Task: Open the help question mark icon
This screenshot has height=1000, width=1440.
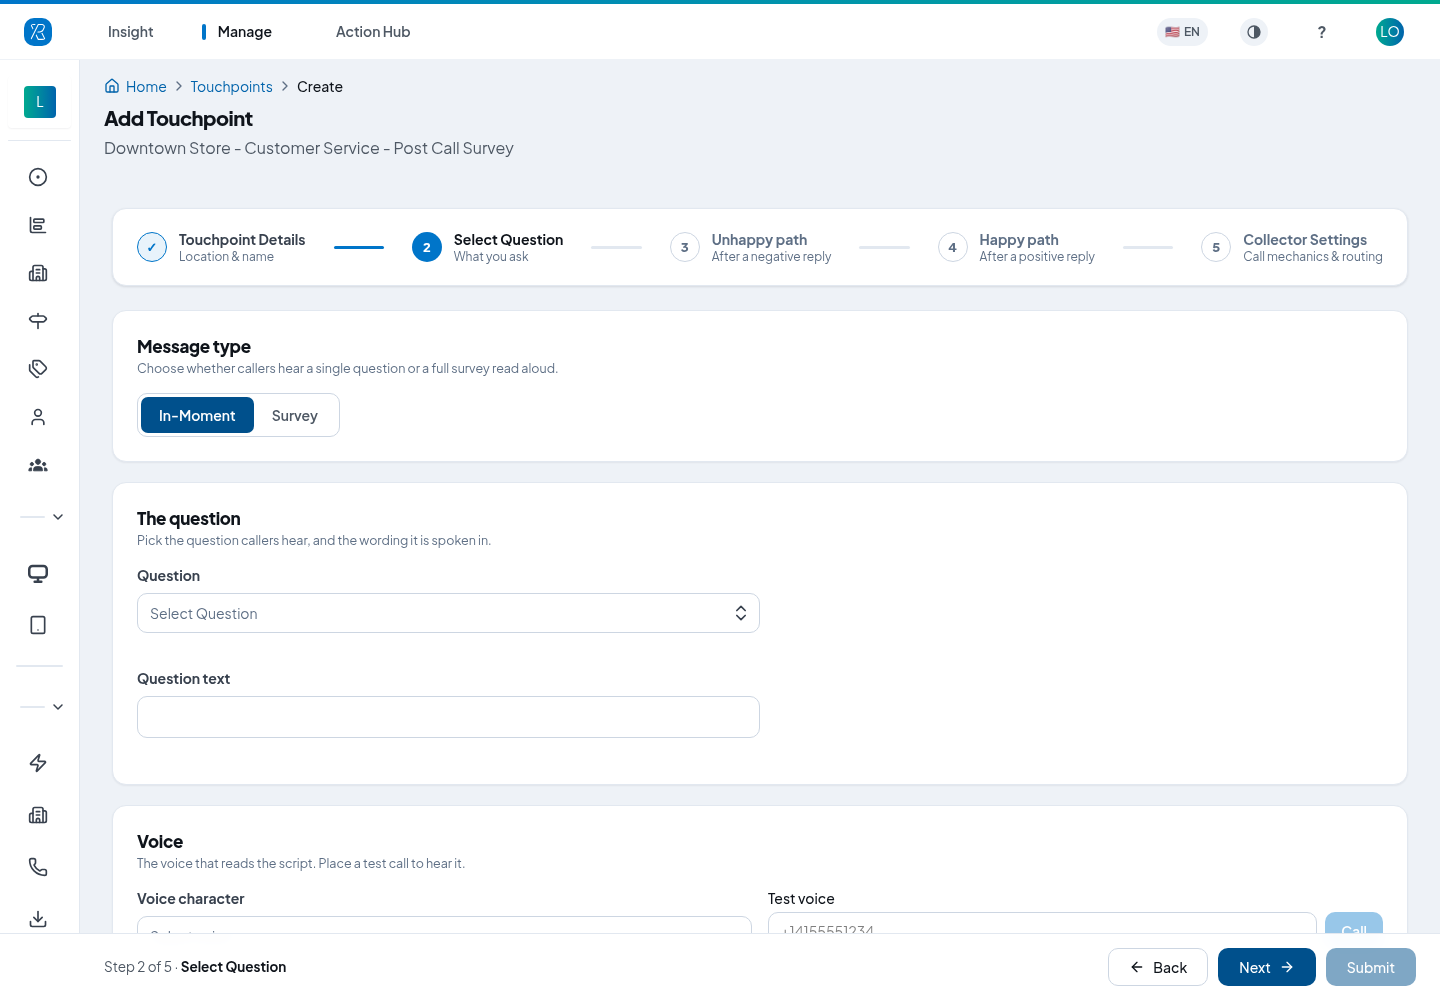Action: click(1322, 32)
